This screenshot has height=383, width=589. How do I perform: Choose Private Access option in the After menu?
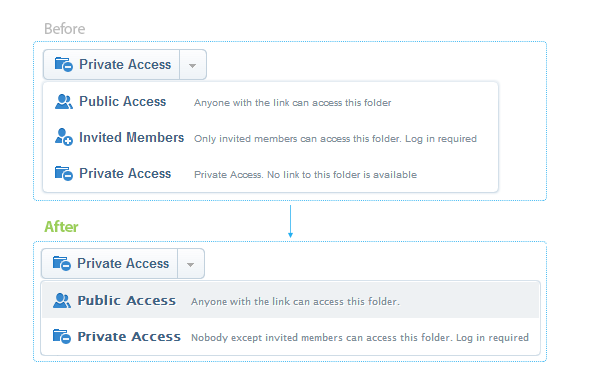click(x=290, y=336)
